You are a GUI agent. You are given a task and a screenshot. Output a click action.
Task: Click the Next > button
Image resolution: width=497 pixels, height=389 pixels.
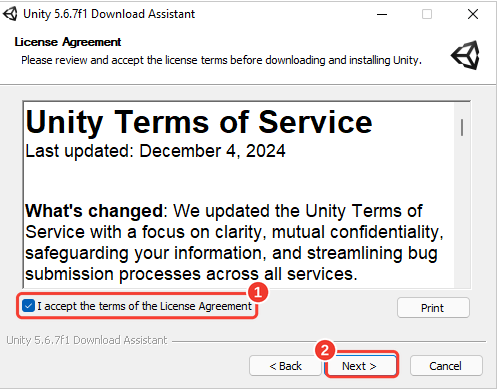tap(361, 366)
